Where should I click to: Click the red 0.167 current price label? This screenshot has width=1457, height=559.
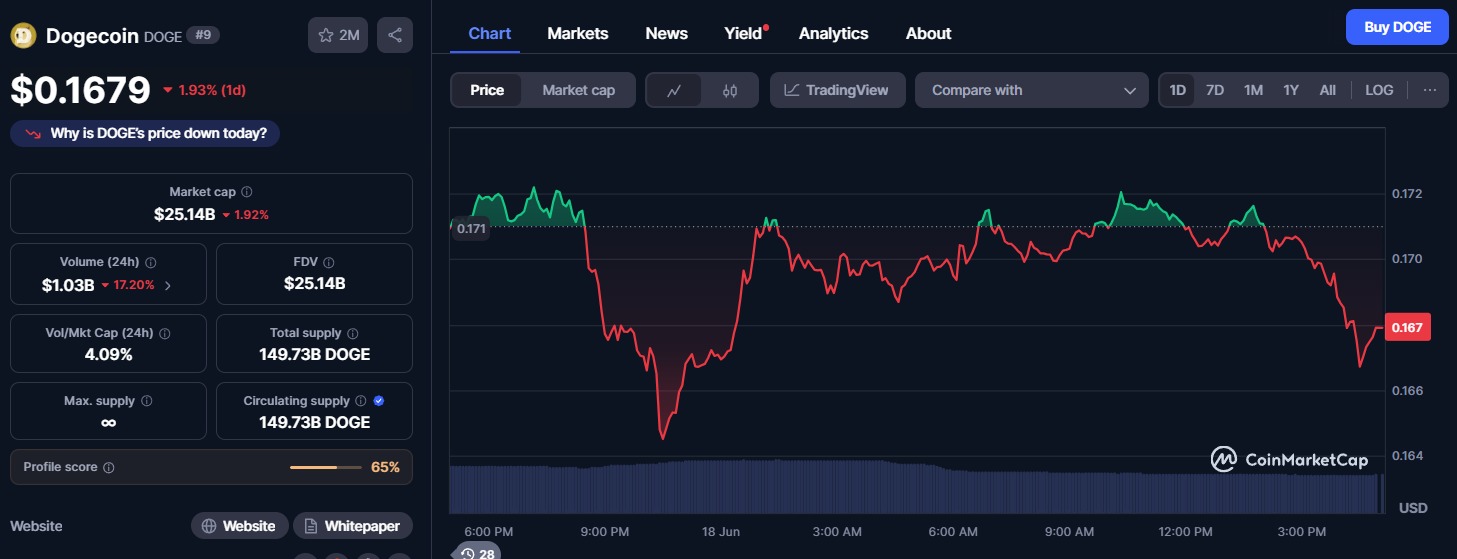pos(1408,327)
